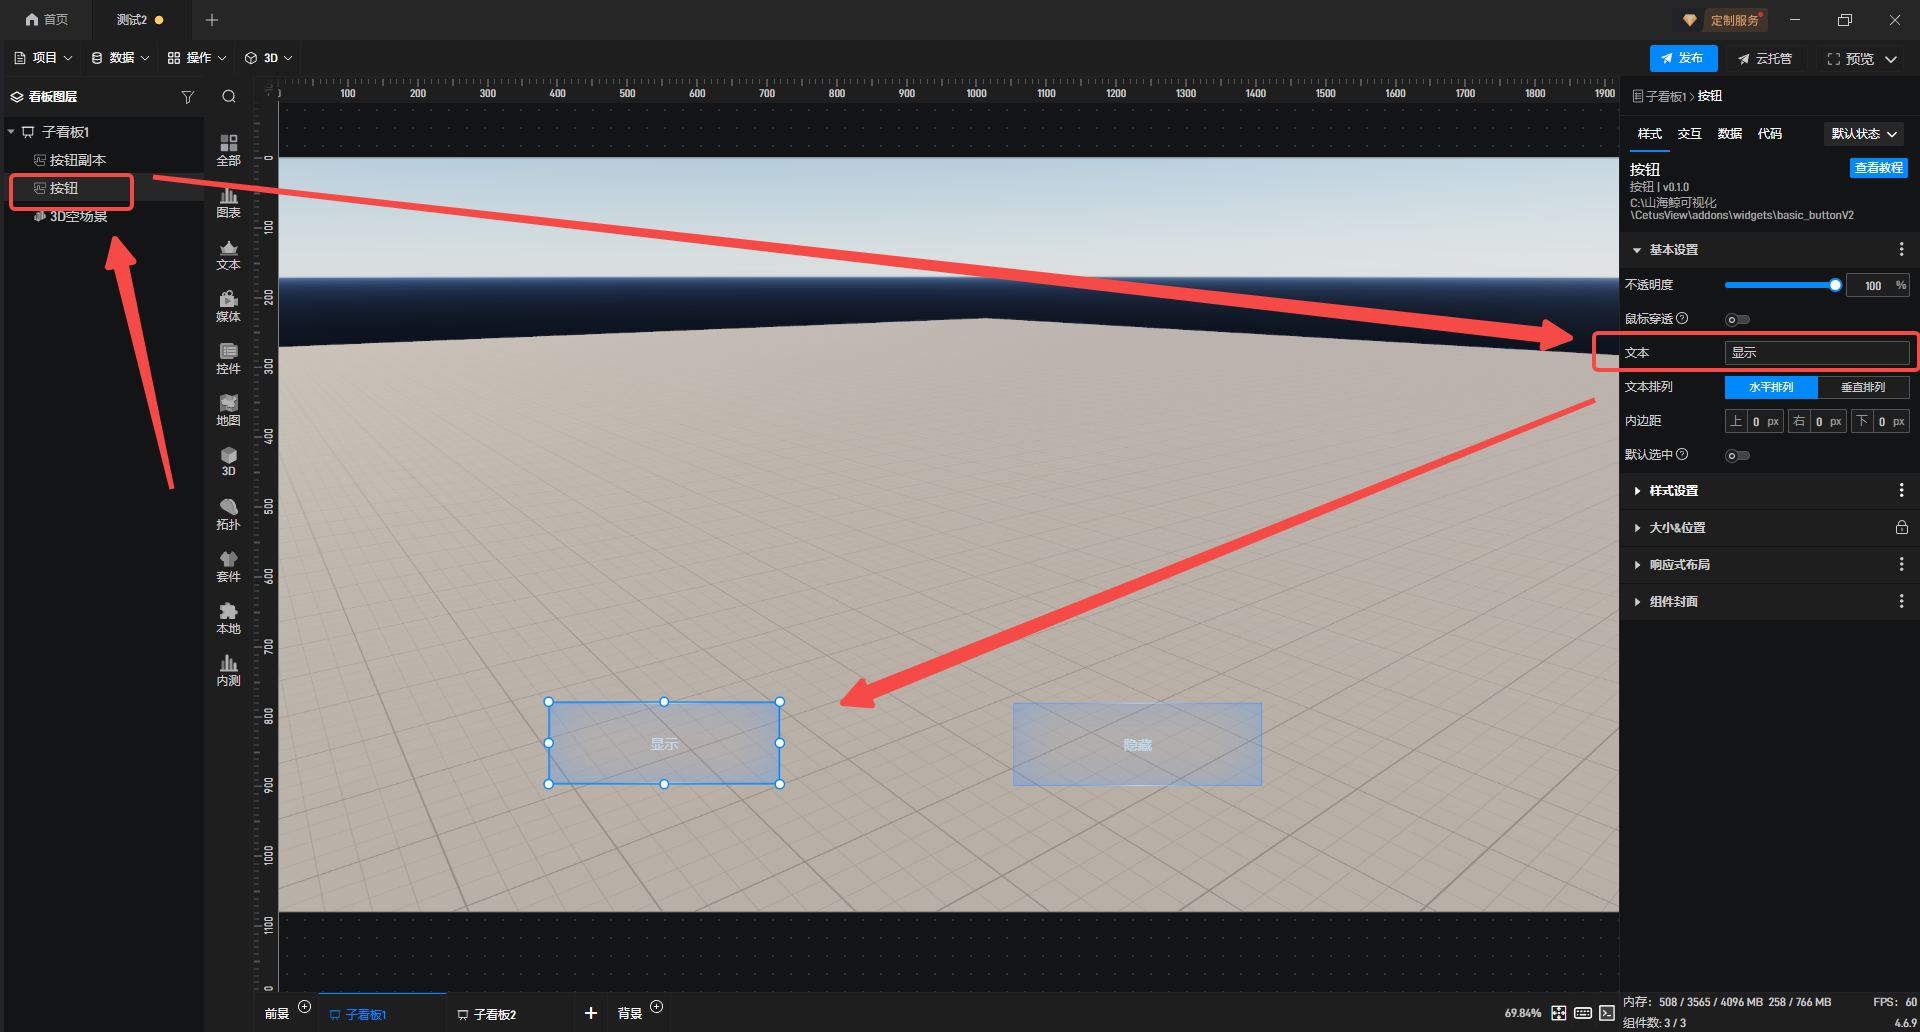
Task: Click the 不透明度 opacity slider
Action: point(1780,286)
